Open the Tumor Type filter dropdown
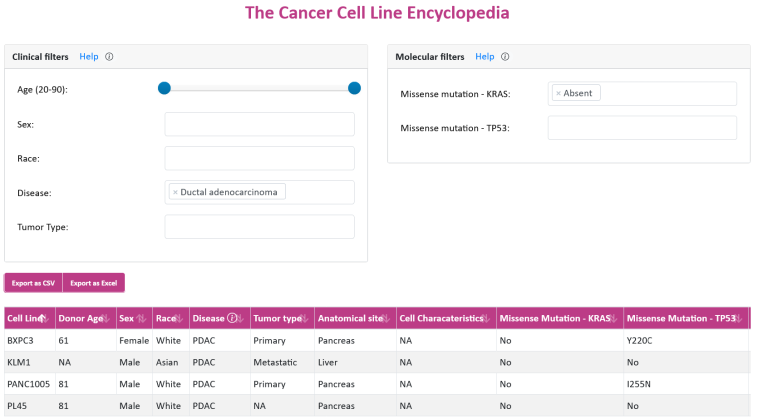This screenshot has width=758, height=419. [259, 227]
